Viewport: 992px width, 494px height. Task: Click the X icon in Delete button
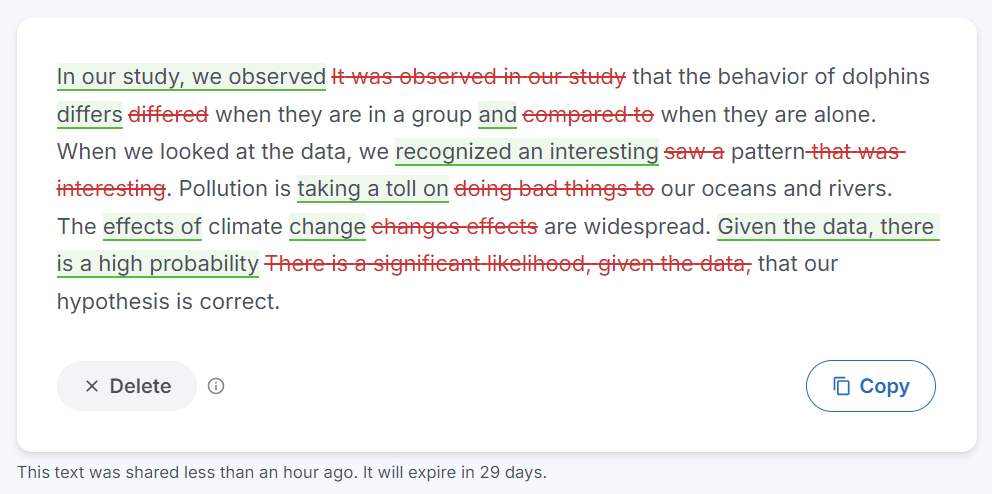tap(92, 386)
